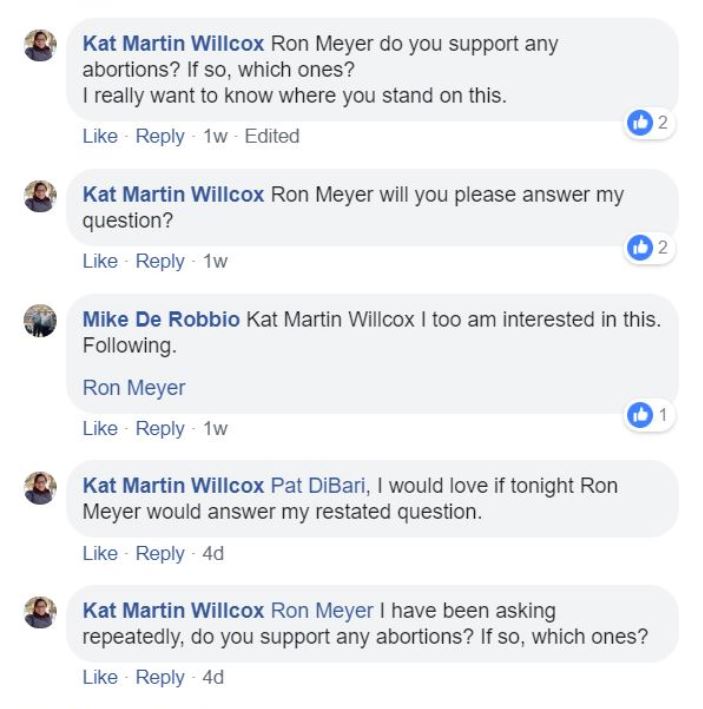The width and height of the screenshot is (703, 709).
Task: Click the avatar beside the Pat DiBari comment
Action: pos(40,487)
